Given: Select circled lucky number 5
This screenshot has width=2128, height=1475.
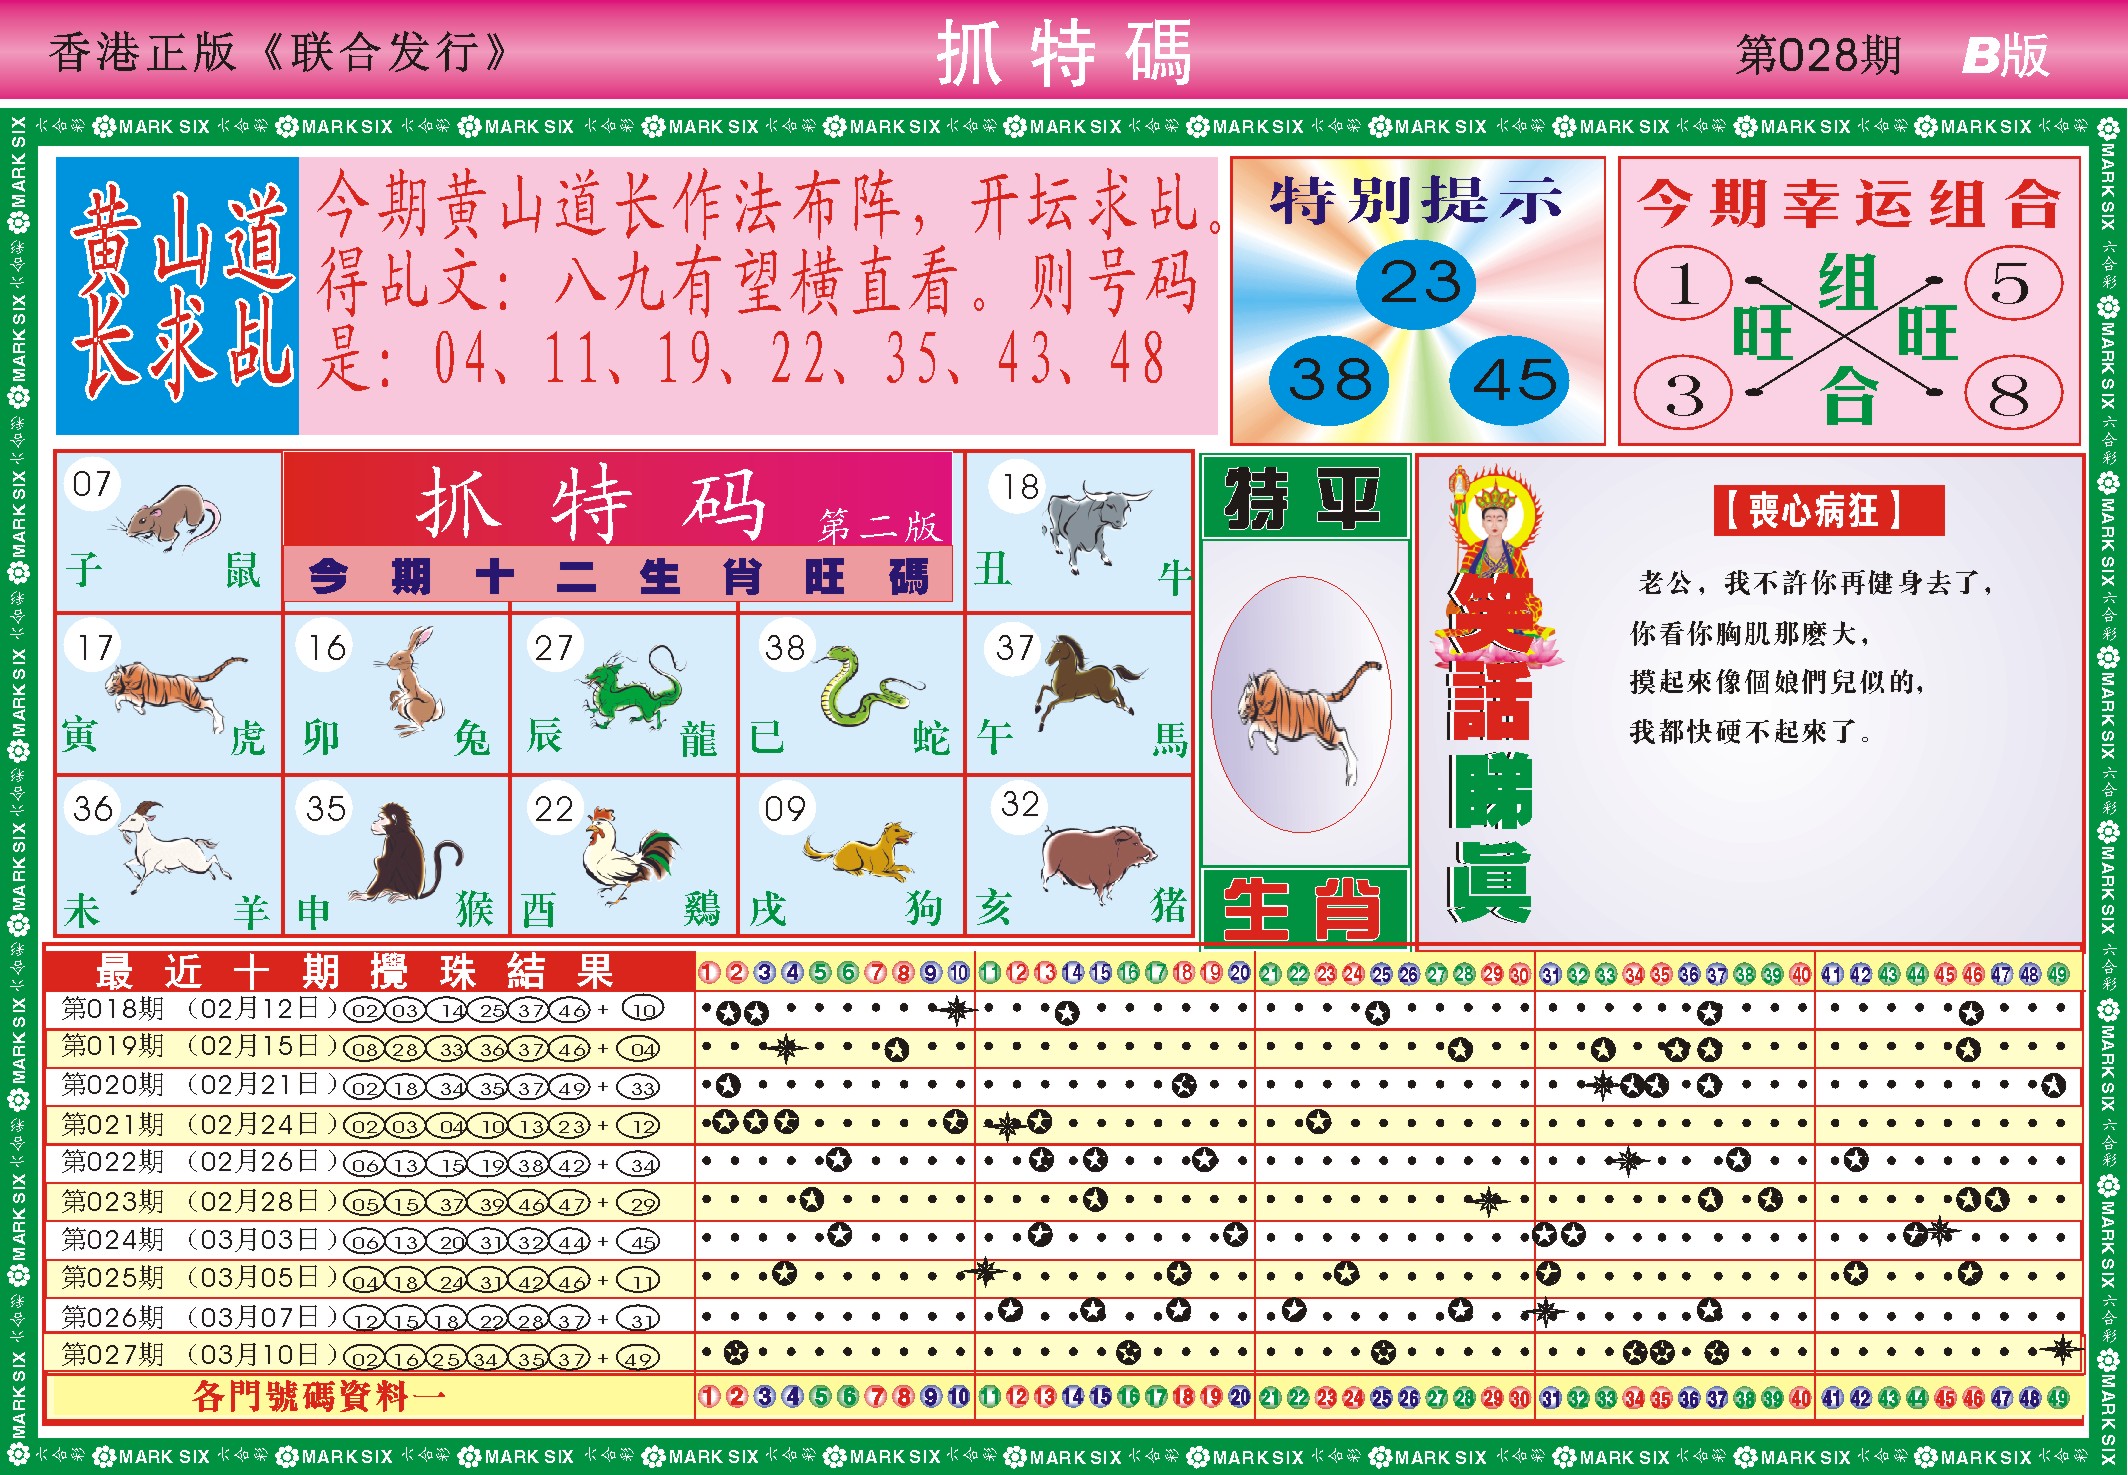Looking at the screenshot, I should point(2012,284).
